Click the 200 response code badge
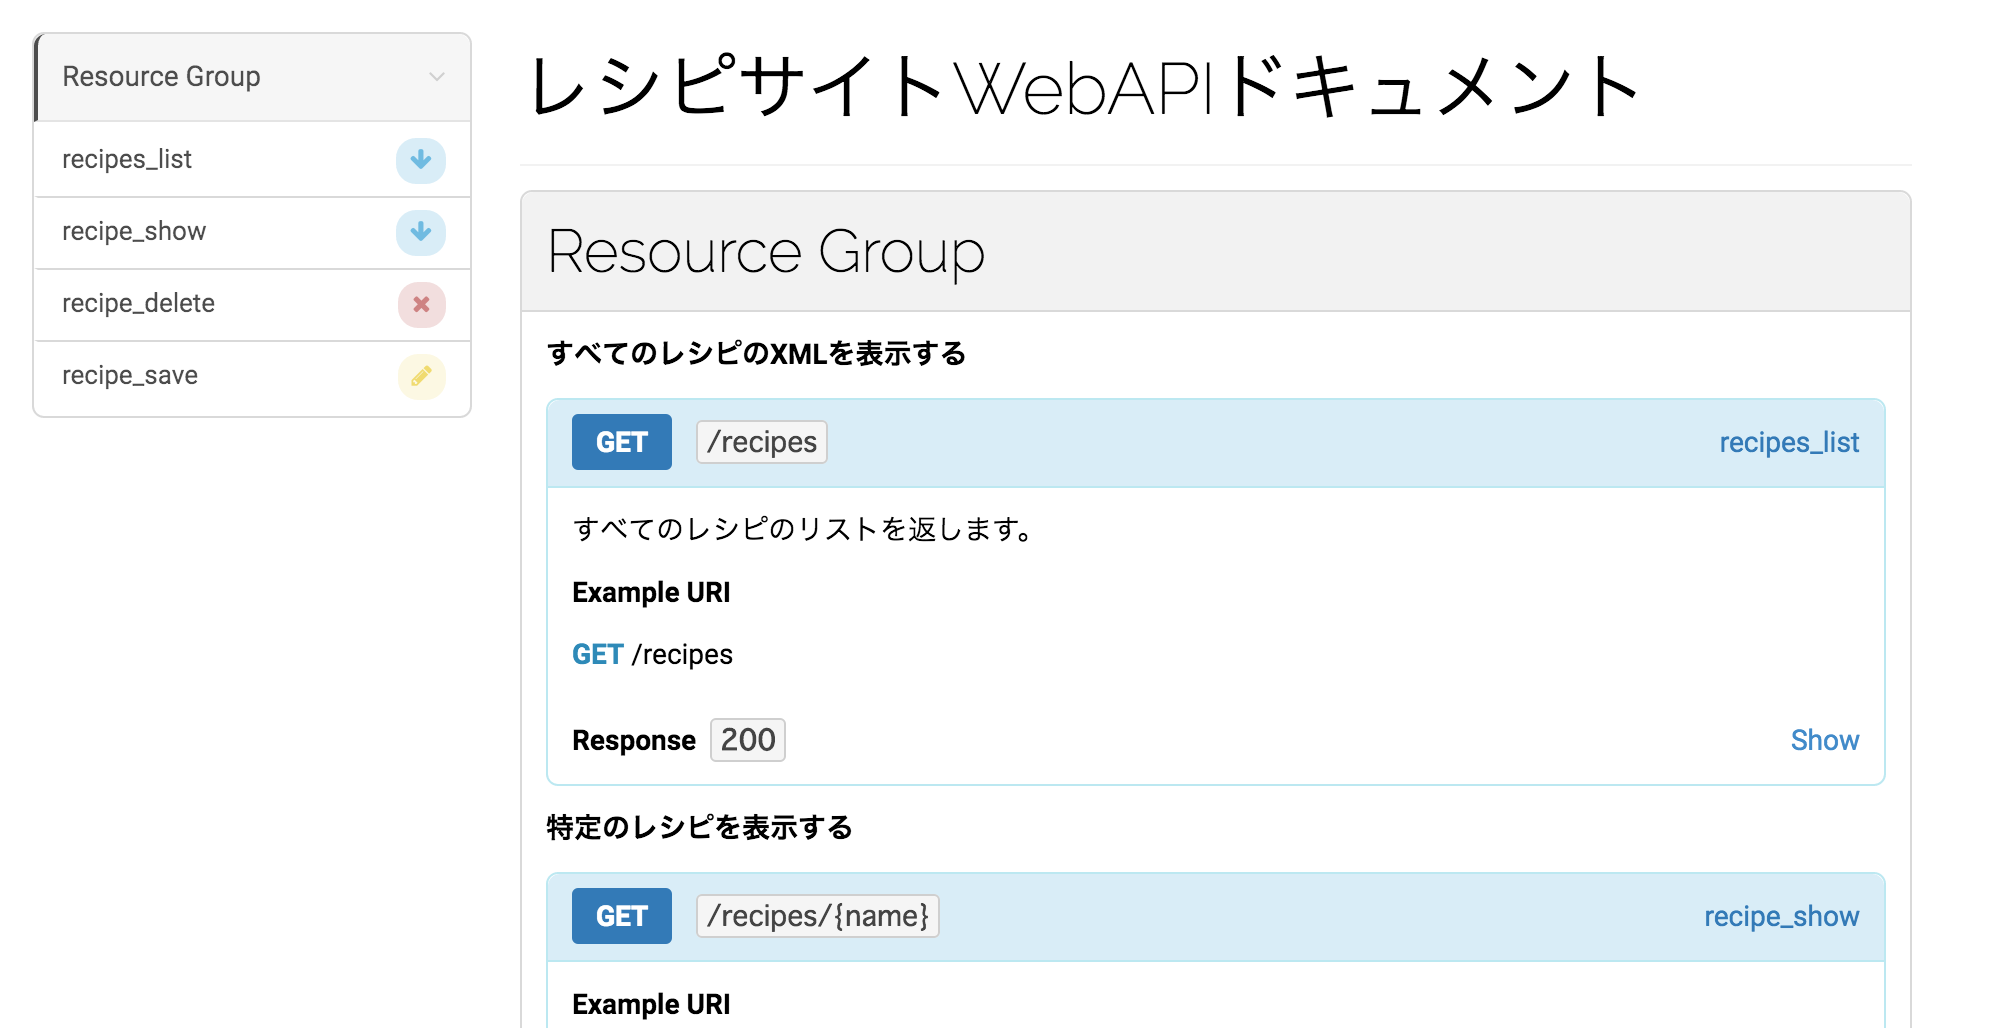 click(x=747, y=739)
